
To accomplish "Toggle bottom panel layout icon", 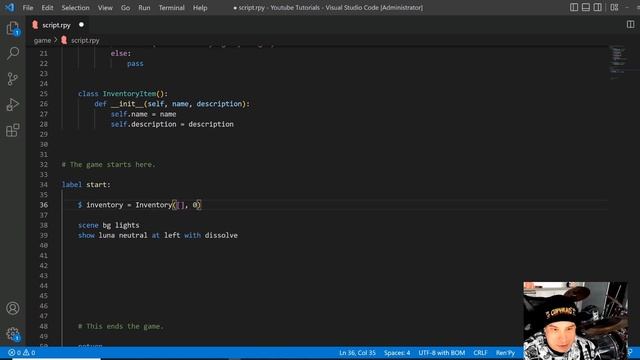I will [586, 7].
